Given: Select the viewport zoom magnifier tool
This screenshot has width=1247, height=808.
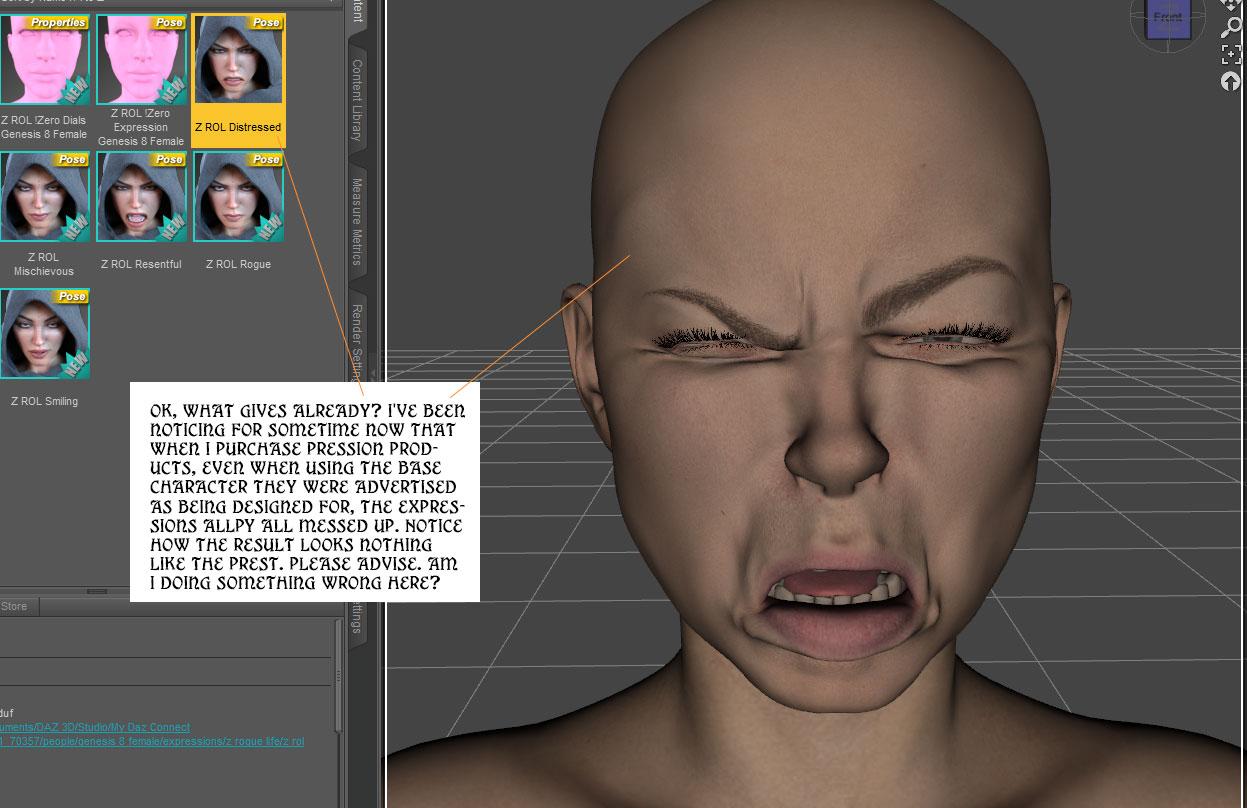Looking at the screenshot, I should (1231, 25).
